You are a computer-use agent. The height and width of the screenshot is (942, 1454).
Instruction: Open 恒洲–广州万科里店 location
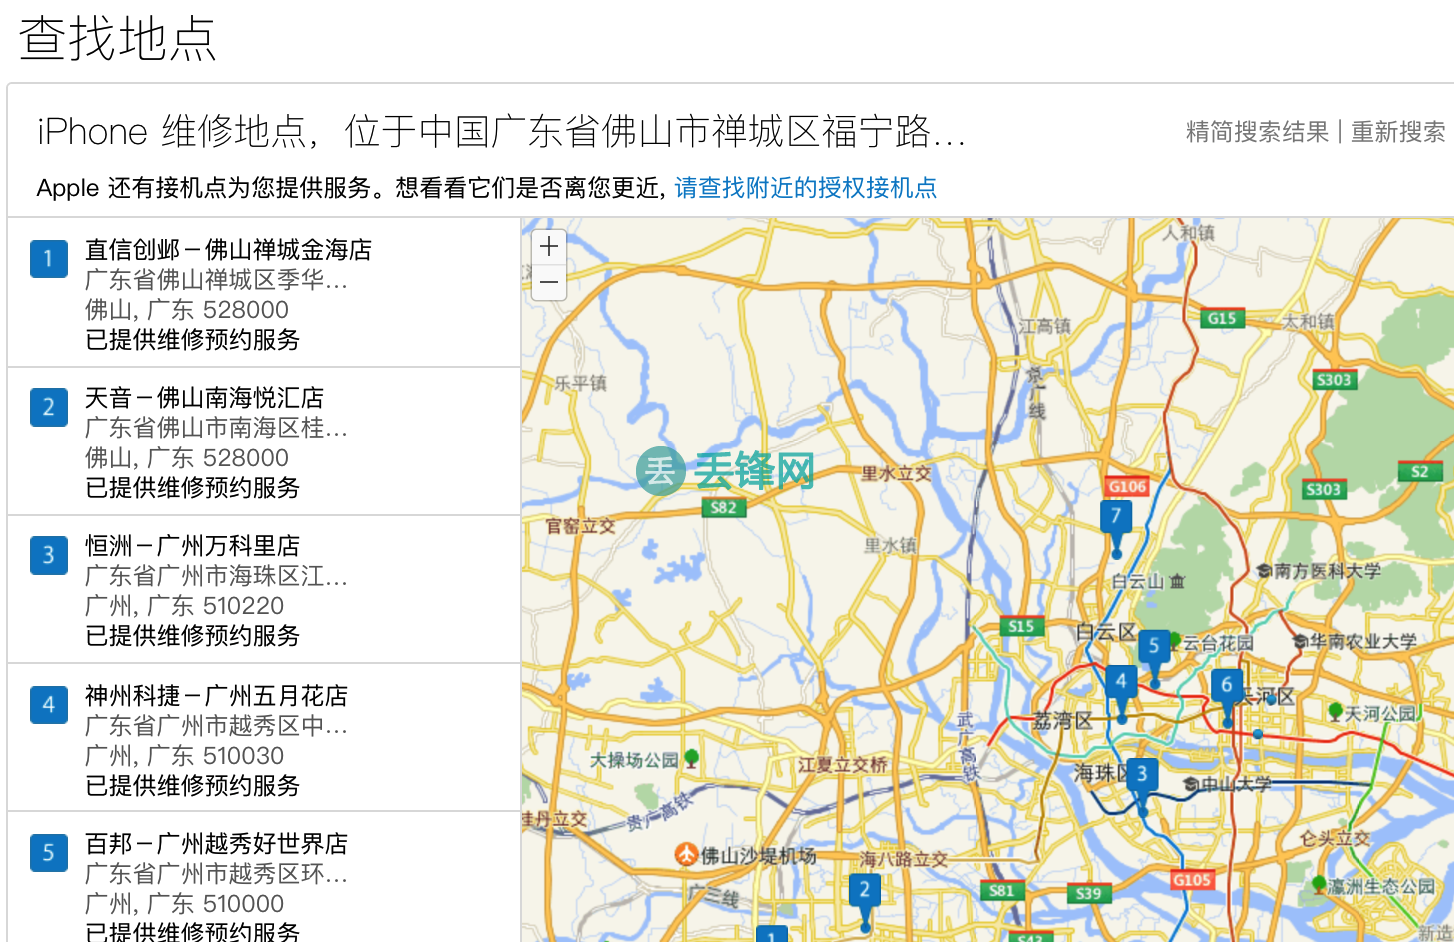pos(192,546)
